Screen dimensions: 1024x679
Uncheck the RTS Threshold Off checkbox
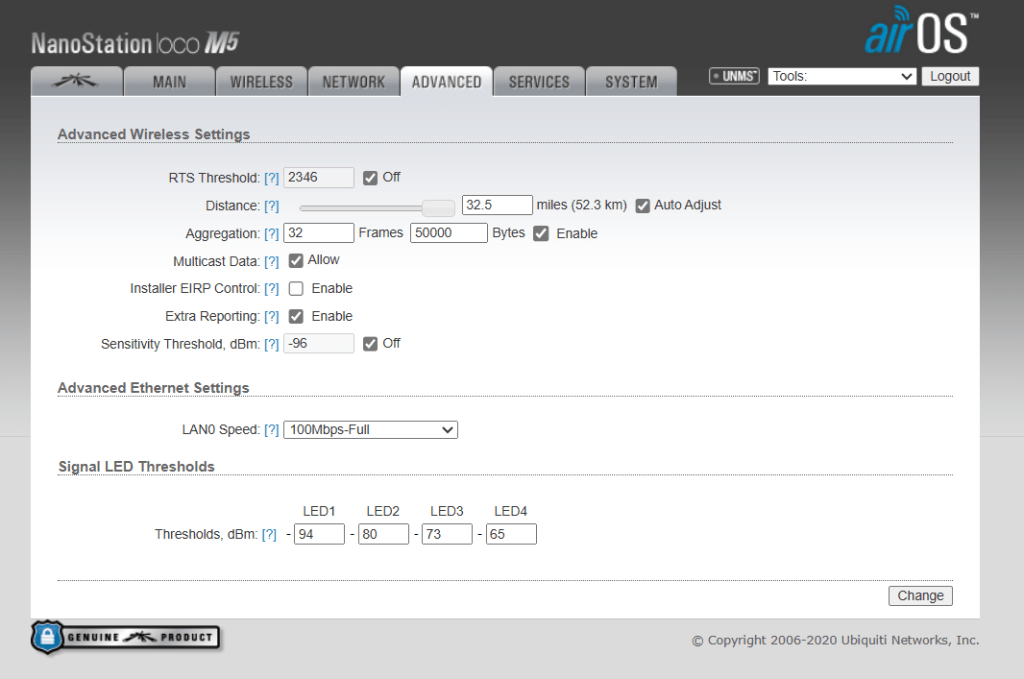370,178
